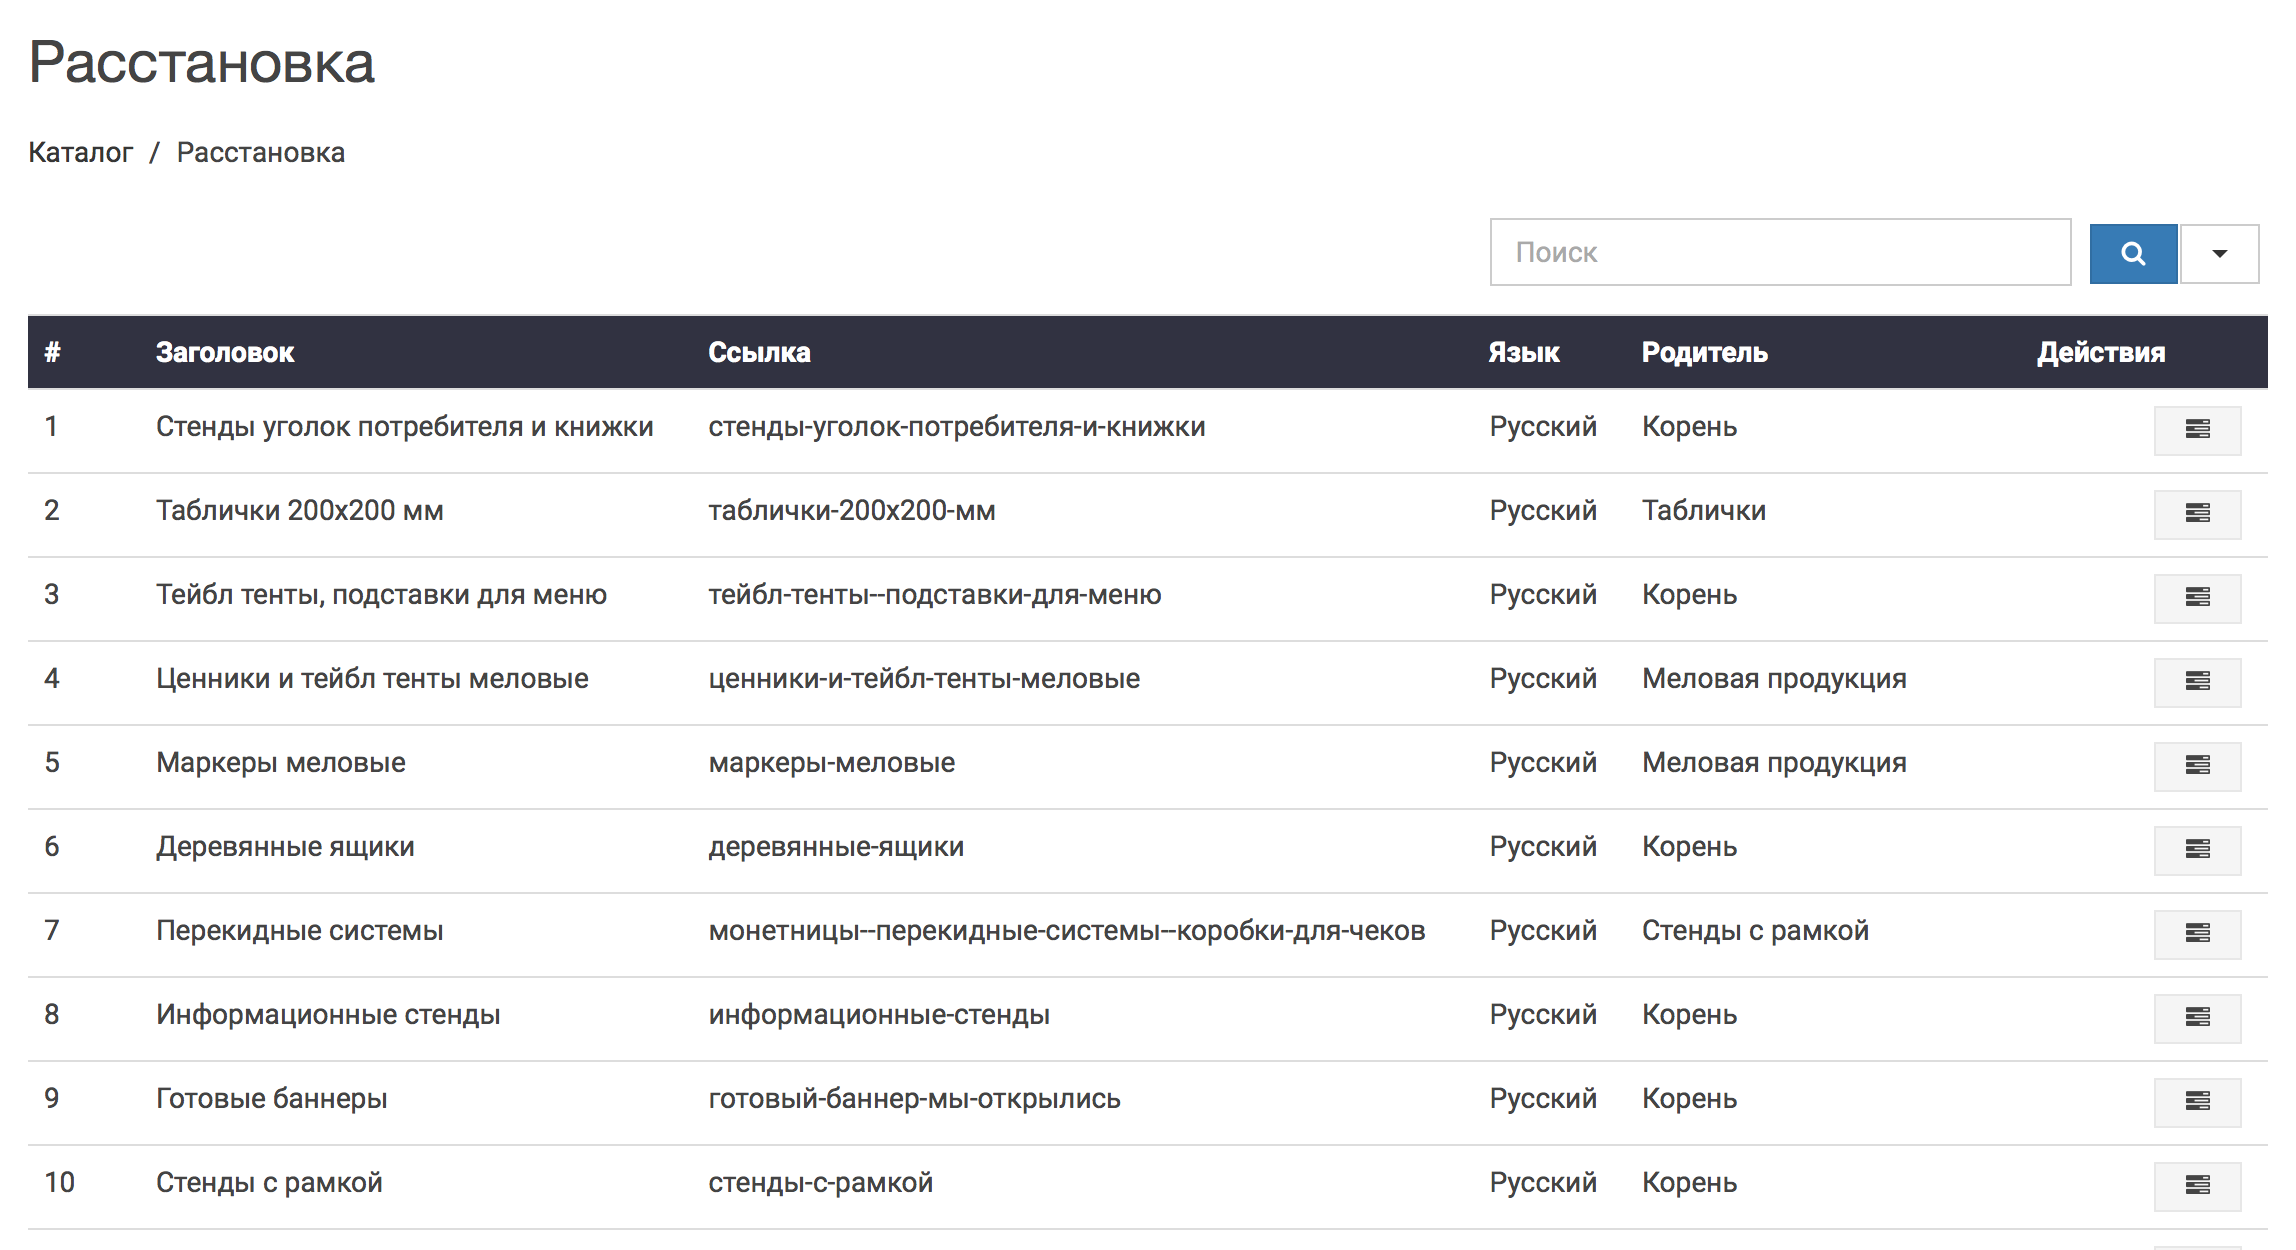Open the Каталог breadcrumb link
The height and width of the screenshot is (1250, 2296).
pos(80,152)
